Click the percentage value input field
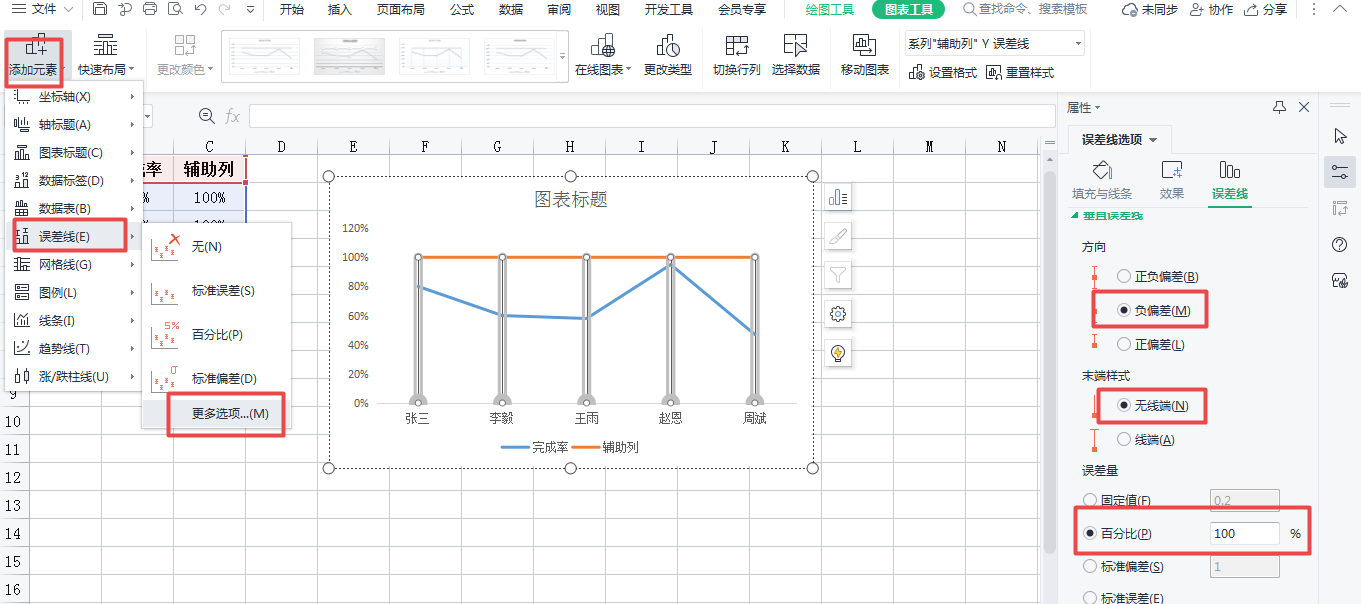Screen dimensions: 1361x604 point(1245,534)
